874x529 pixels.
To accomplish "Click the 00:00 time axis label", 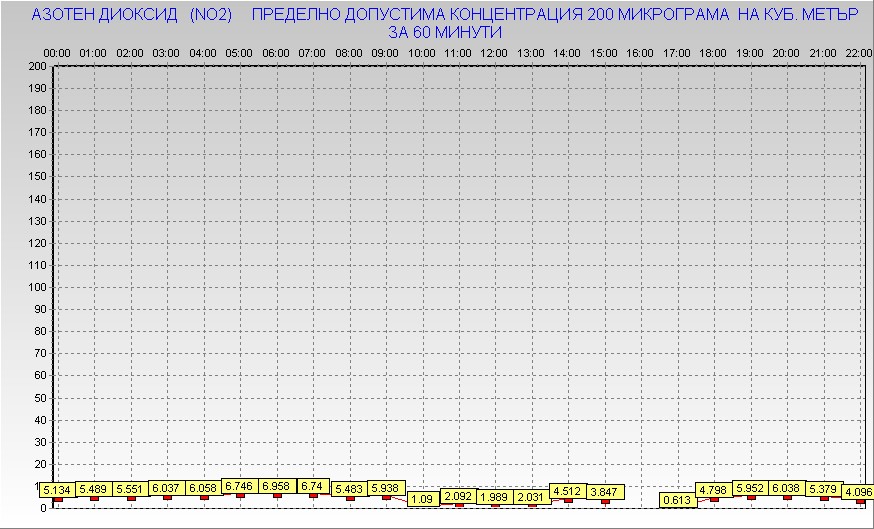I will pos(57,52).
